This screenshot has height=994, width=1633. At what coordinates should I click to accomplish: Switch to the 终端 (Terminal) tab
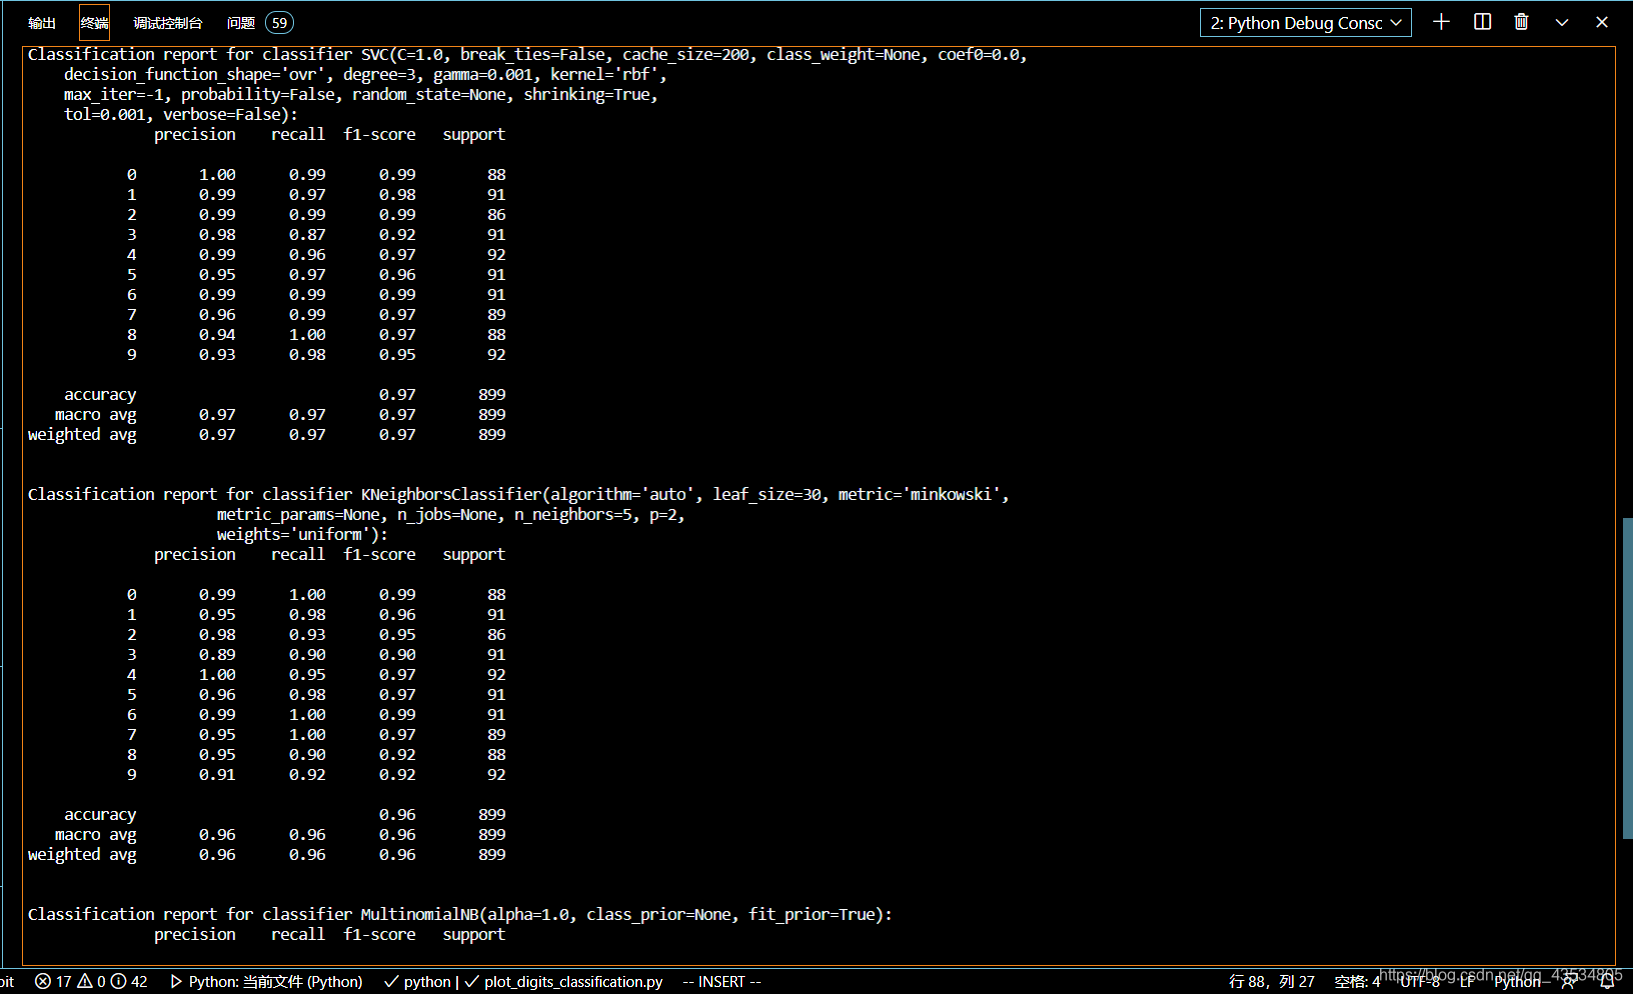click(94, 23)
